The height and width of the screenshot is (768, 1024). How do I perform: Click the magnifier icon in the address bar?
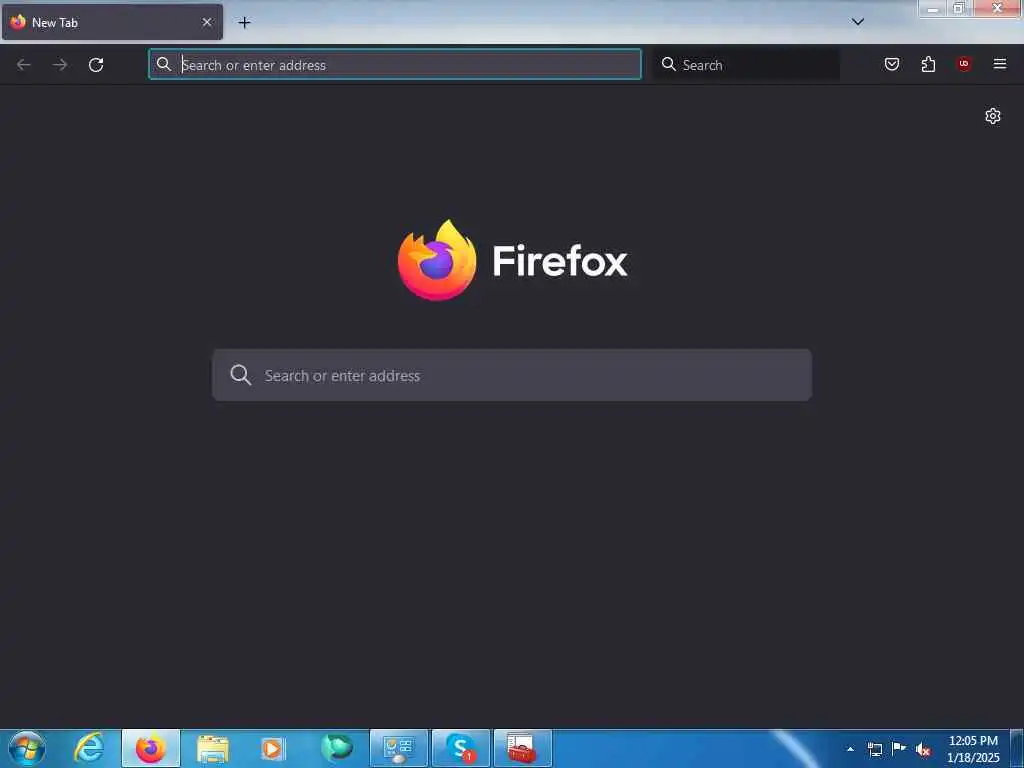(164, 64)
